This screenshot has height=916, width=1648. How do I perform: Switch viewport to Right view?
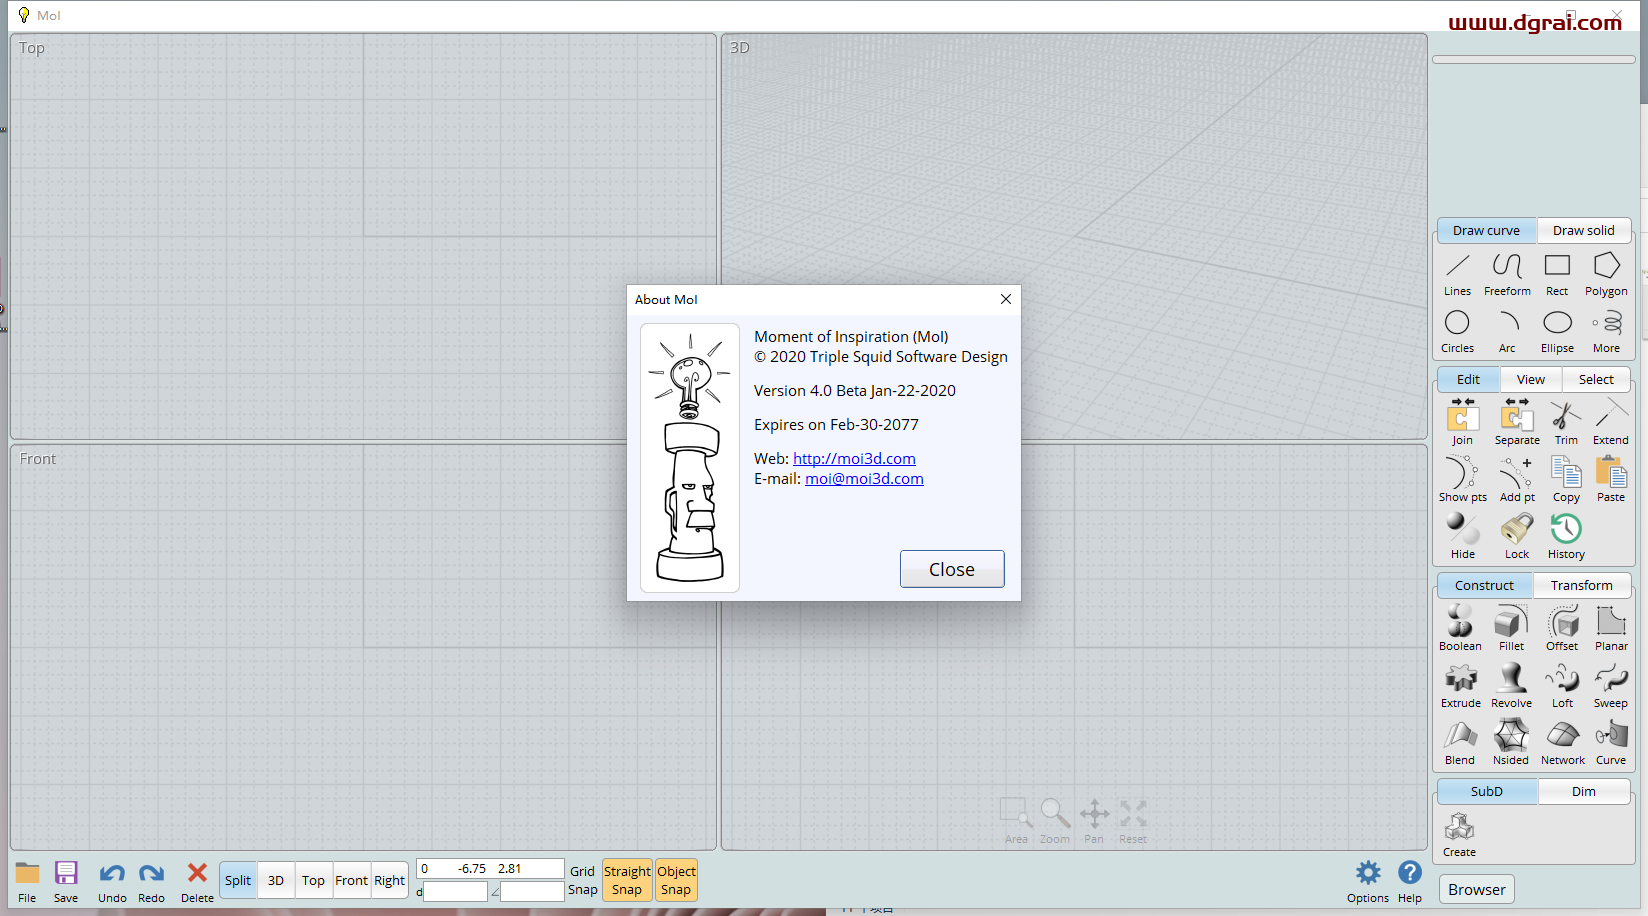[389, 880]
